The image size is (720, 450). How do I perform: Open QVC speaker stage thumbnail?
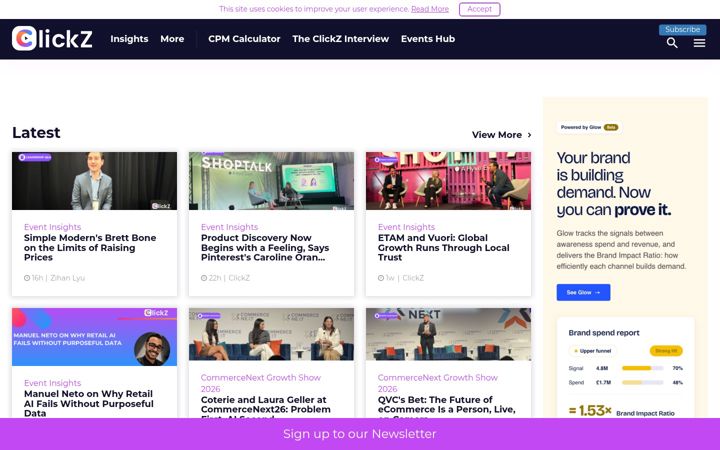(448, 334)
